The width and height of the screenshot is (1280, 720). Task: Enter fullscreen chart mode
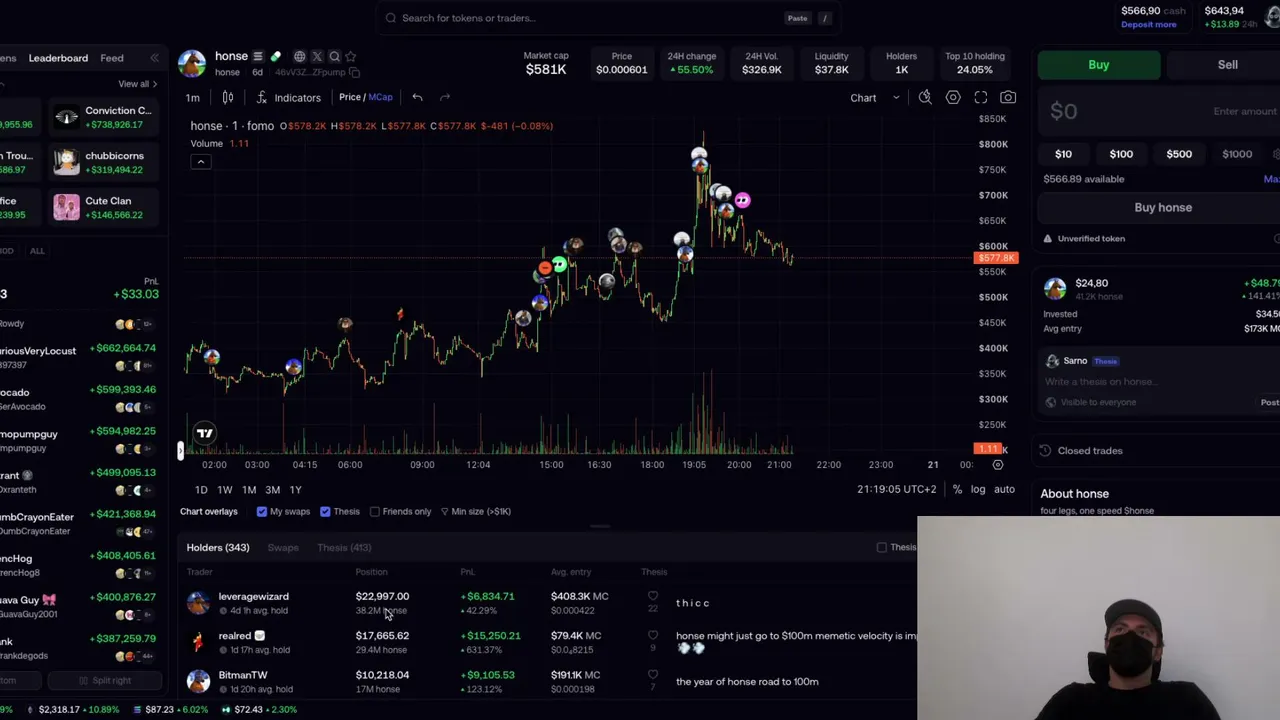(981, 97)
